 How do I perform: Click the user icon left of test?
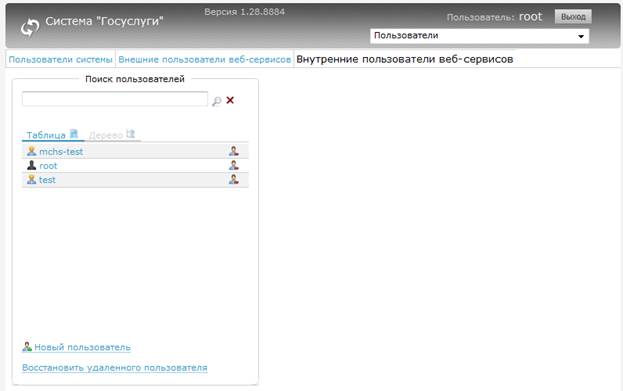pos(31,179)
